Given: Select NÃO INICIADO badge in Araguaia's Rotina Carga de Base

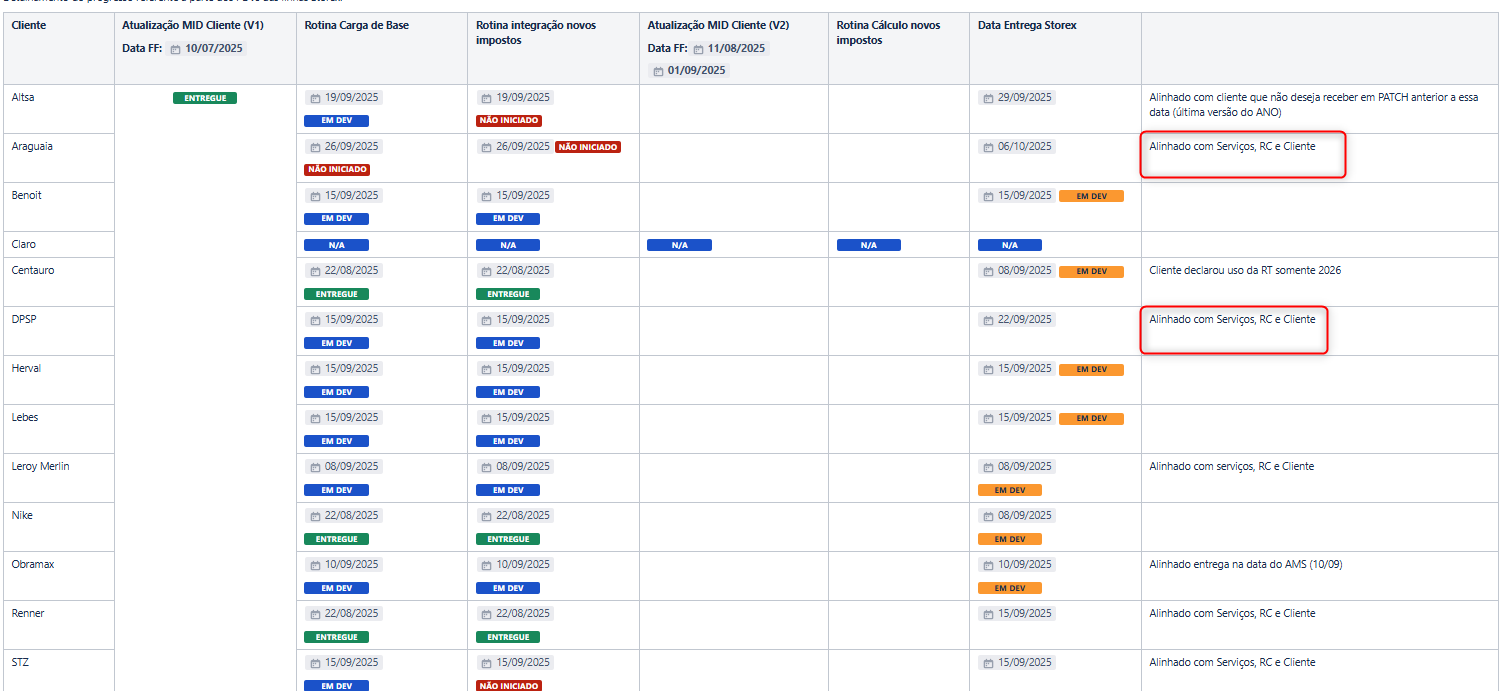Looking at the screenshot, I should [337, 170].
